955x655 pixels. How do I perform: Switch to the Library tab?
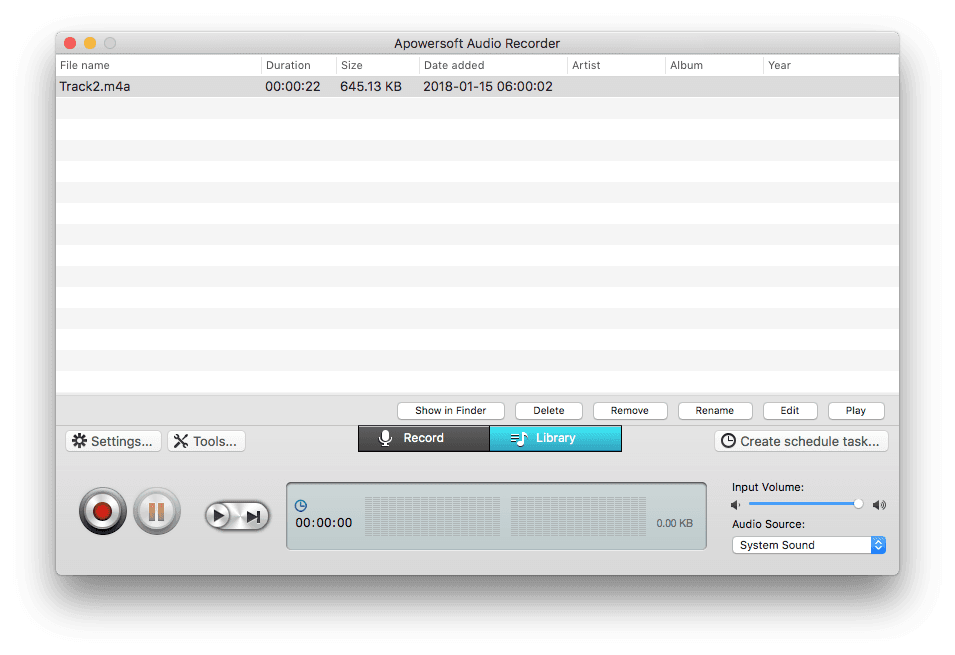(x=555, y=438)
